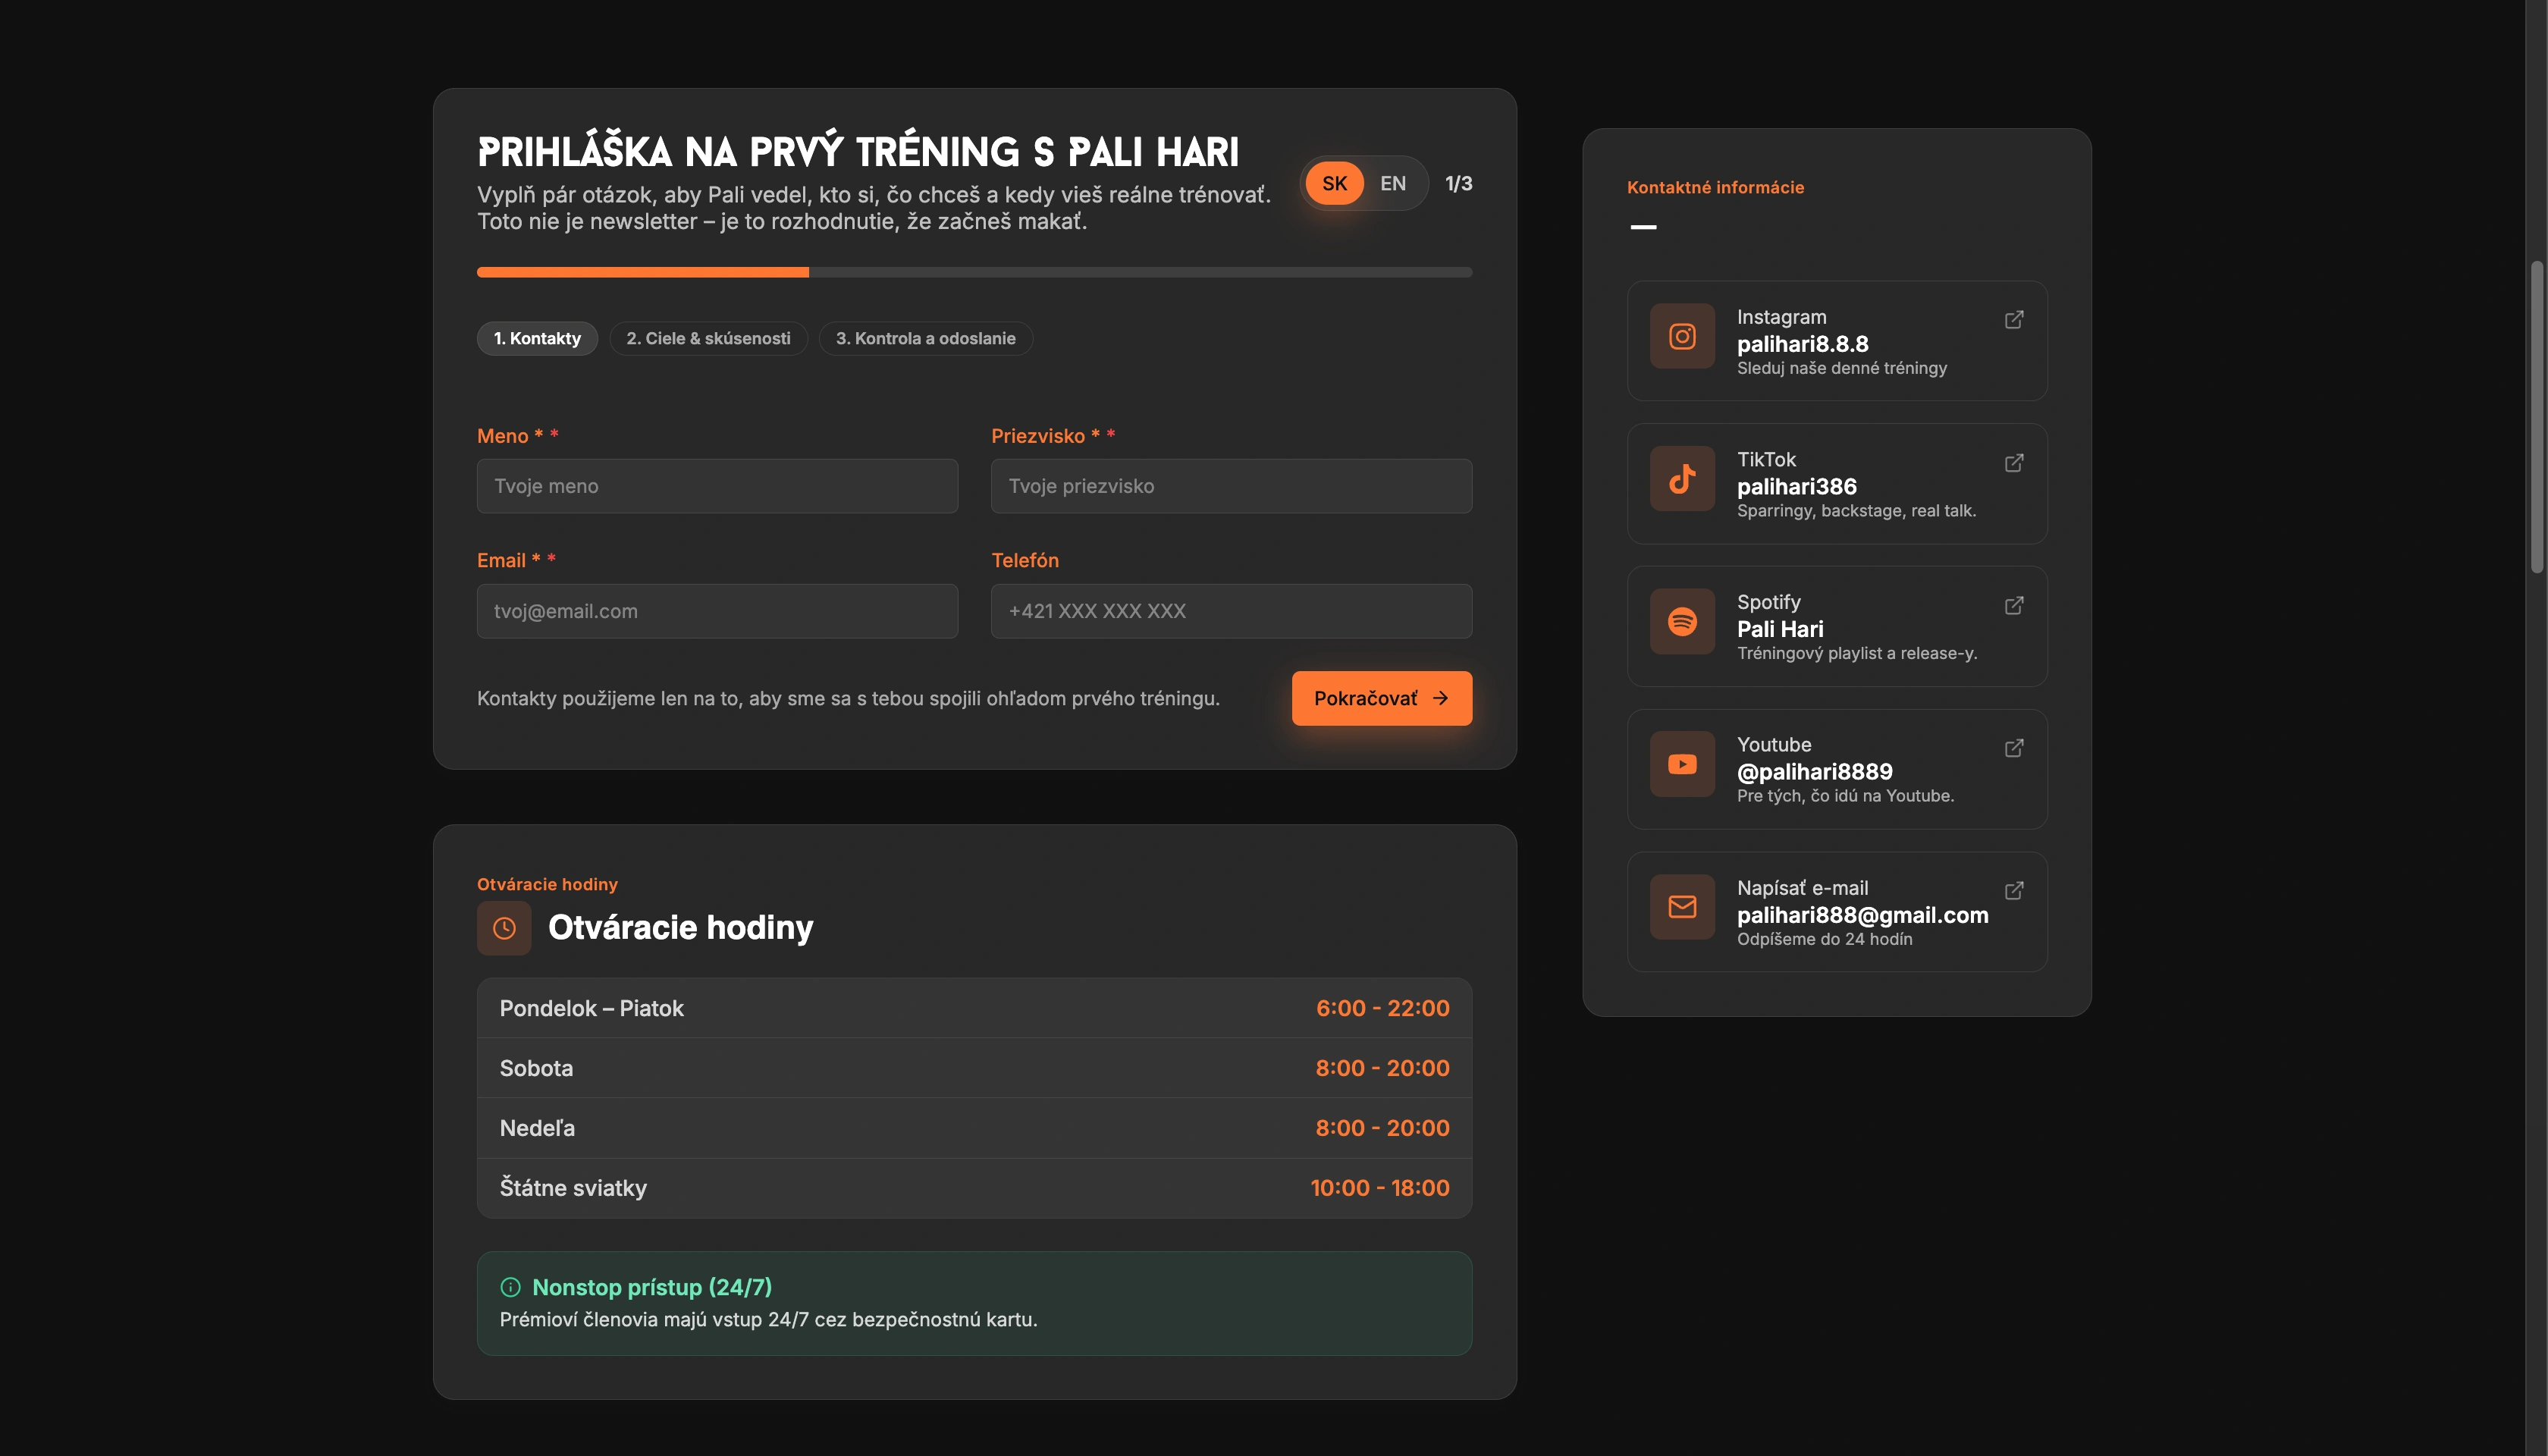2548x1456 pixels.
Task: Open Instagram external link arrow icon
Action: click(x=2013, y=320)
